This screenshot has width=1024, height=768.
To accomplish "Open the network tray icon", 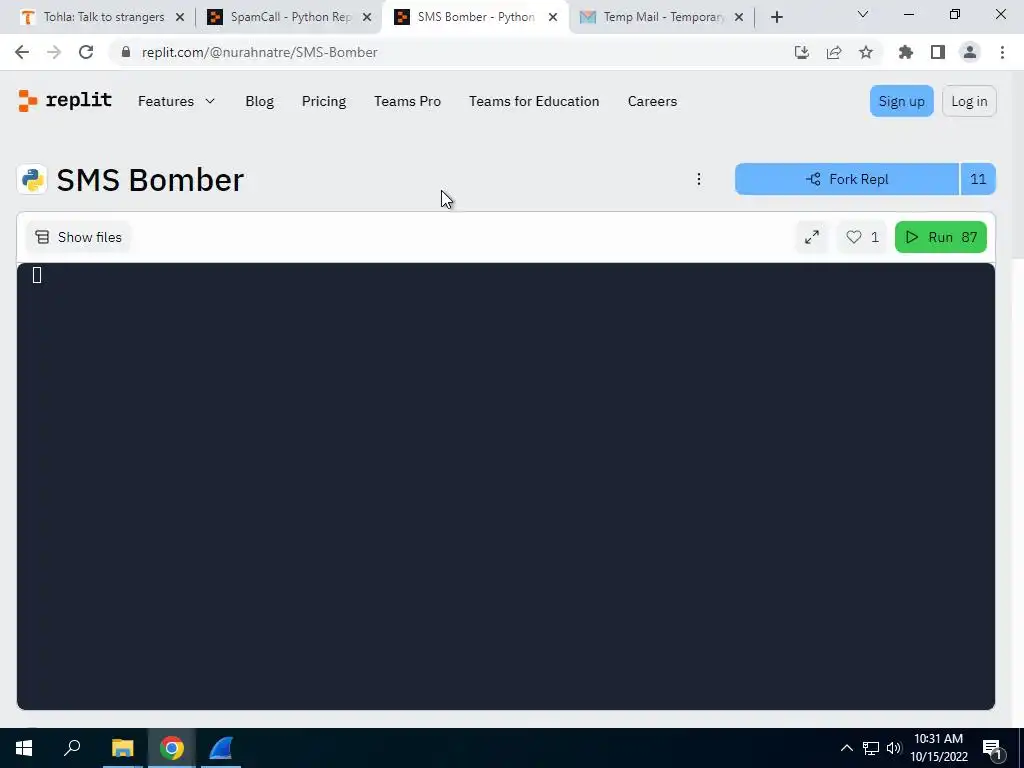I will (x=871, y=748).
